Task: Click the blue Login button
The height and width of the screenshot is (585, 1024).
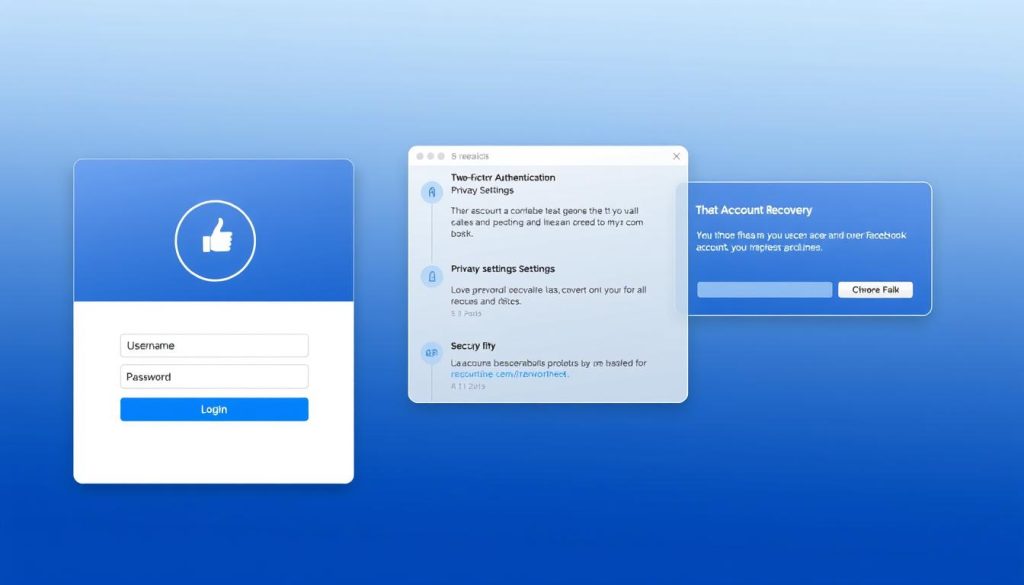Action: click(214, 409)
